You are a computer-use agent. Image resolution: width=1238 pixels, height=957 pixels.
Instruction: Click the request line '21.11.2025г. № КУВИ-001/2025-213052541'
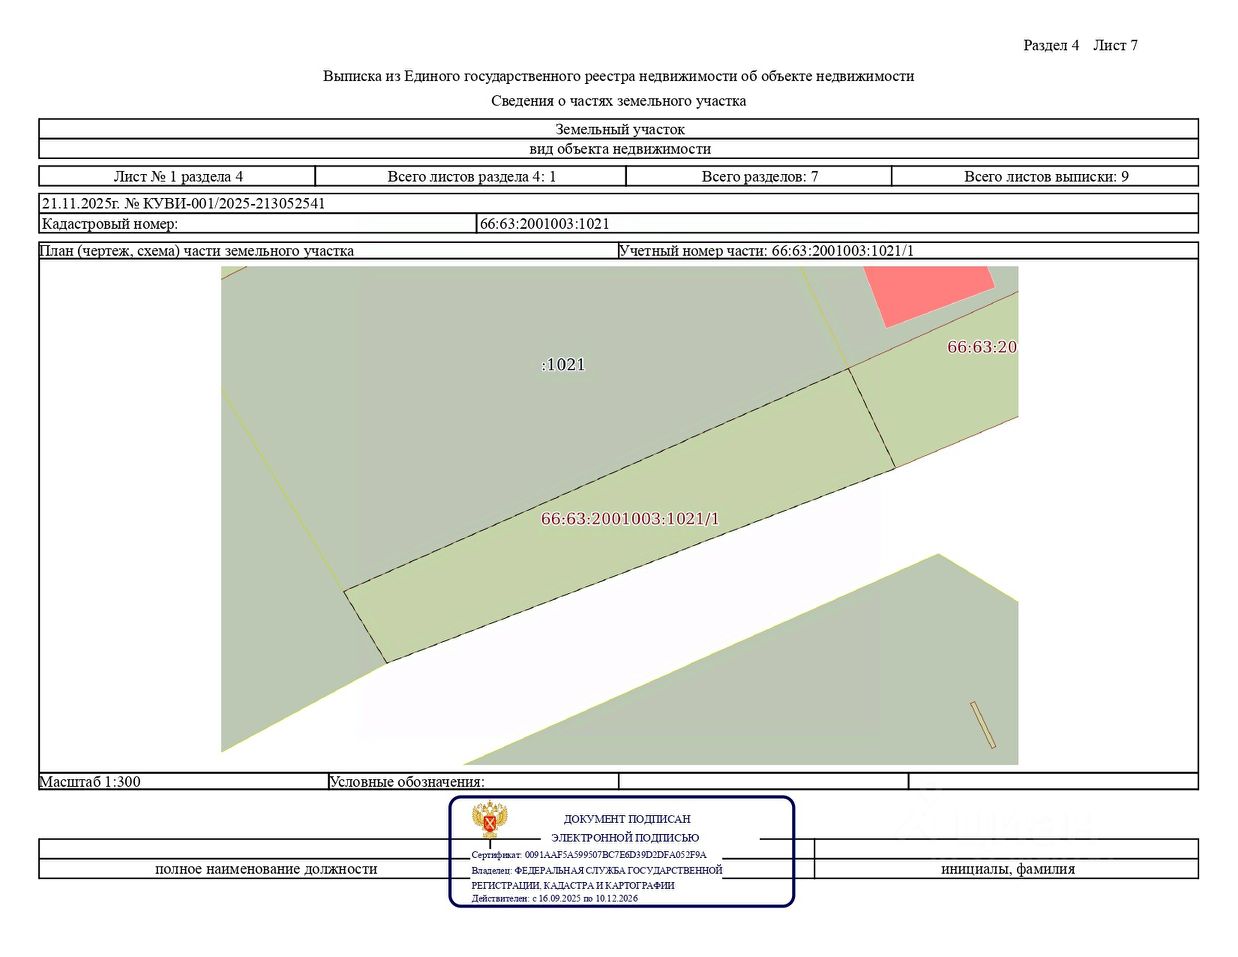[x=183, y=203]
